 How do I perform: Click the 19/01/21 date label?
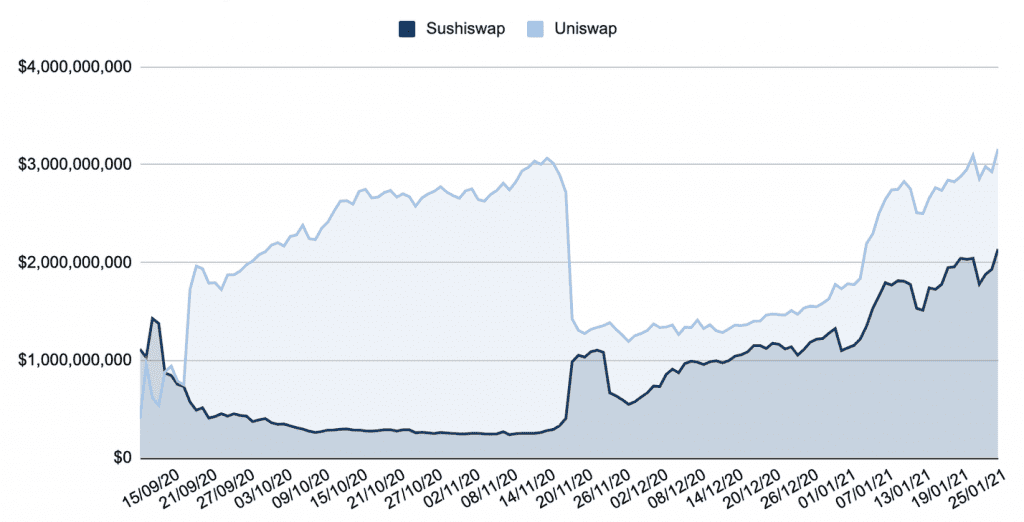point(939,487)
